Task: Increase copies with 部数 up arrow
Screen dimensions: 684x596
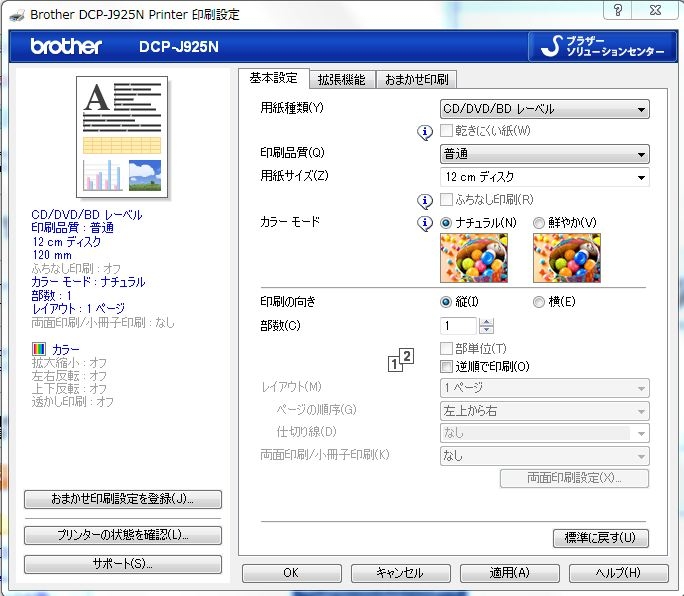Action: coord(486,322)
